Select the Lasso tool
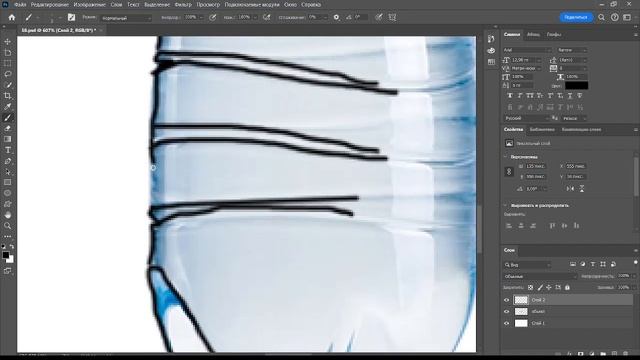The height and width of the screenshot is (360, 640). (7, 74)
